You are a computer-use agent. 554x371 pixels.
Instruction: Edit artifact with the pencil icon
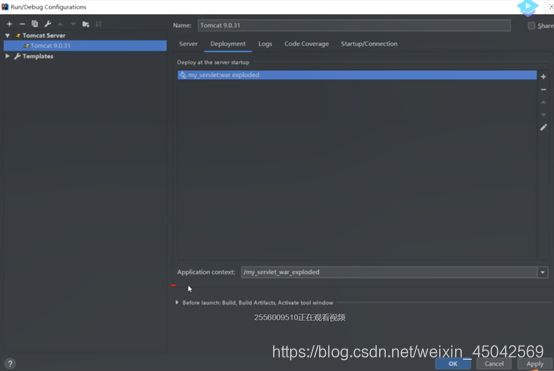[x=543, y=127]
